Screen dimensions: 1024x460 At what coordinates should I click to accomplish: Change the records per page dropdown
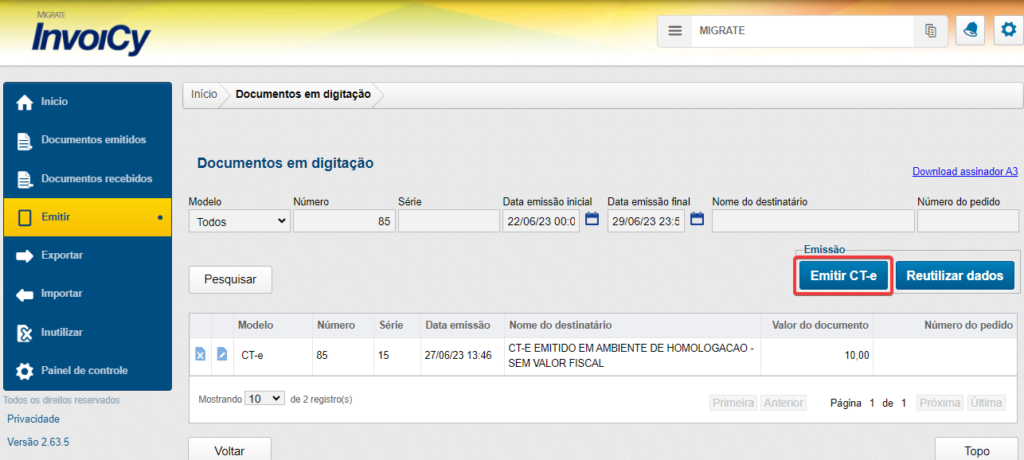(265, 398)
